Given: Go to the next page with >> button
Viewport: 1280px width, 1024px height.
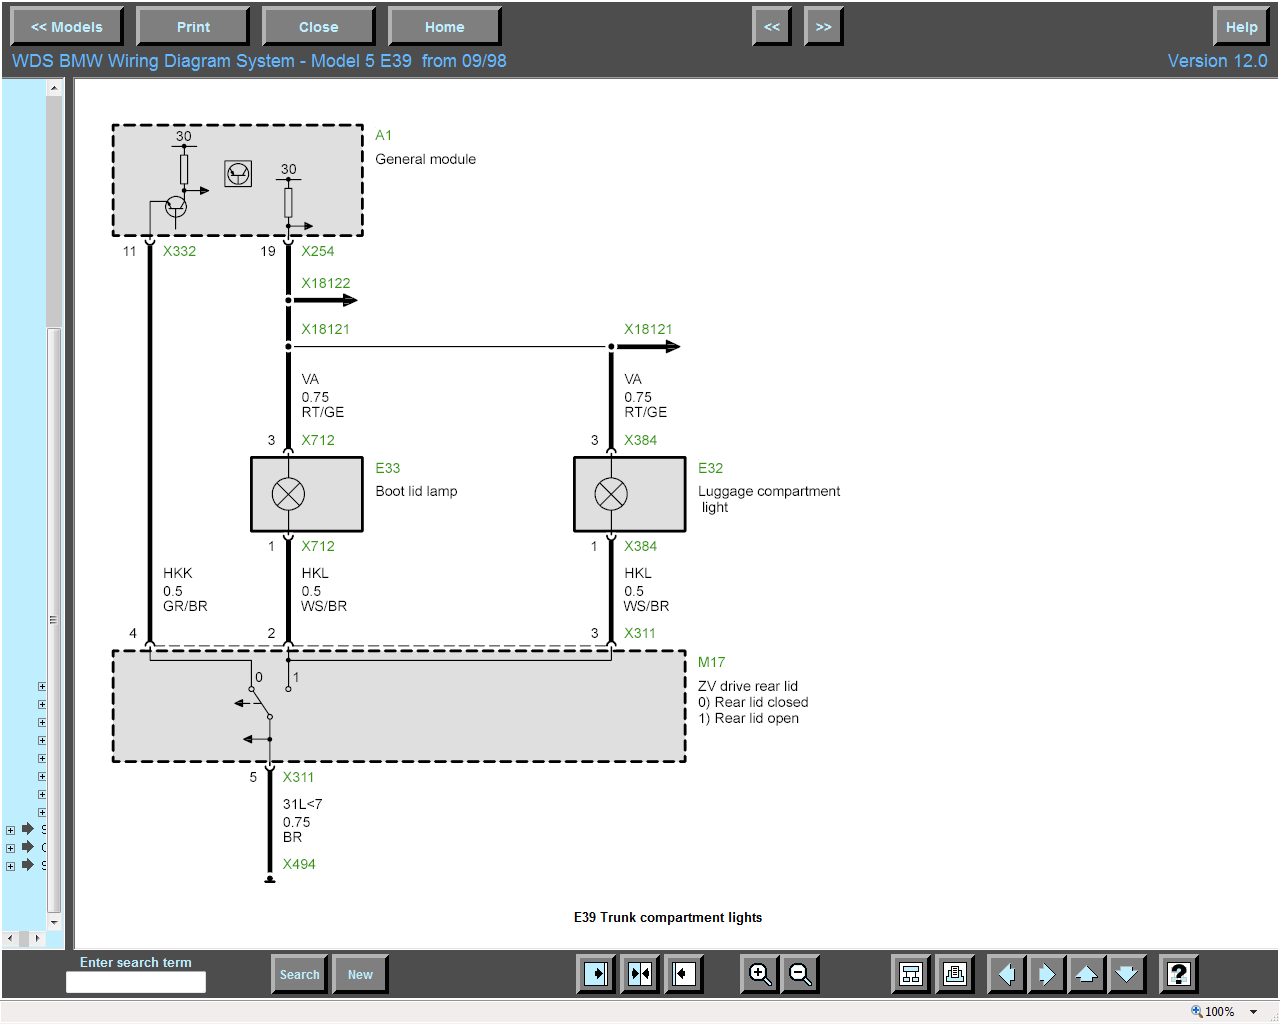Looking at the screenshot, I should tap(824, 27).
